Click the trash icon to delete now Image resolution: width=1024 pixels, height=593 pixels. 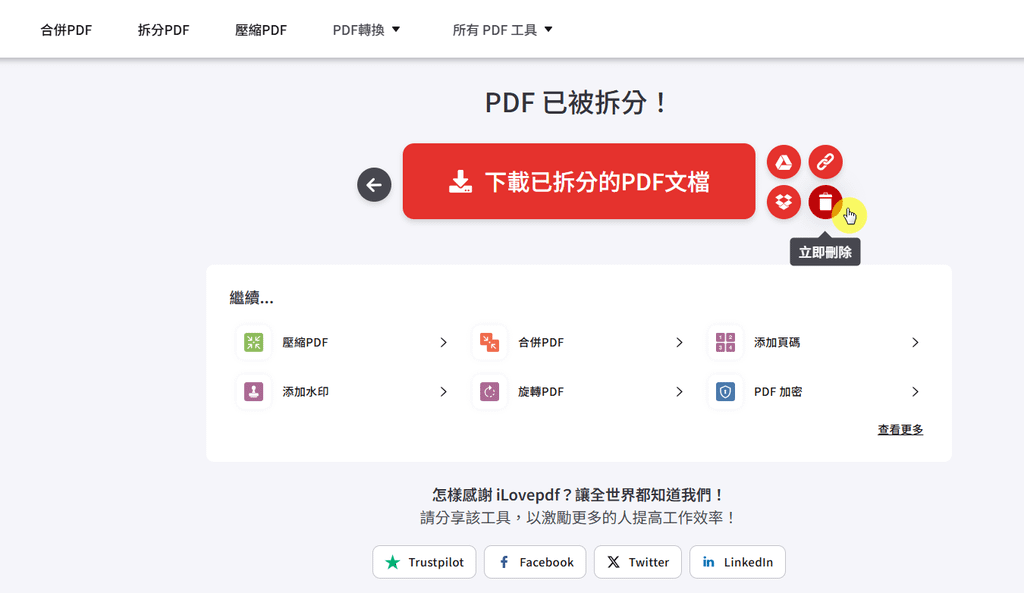pyautogui.click(x=825, y=202)
